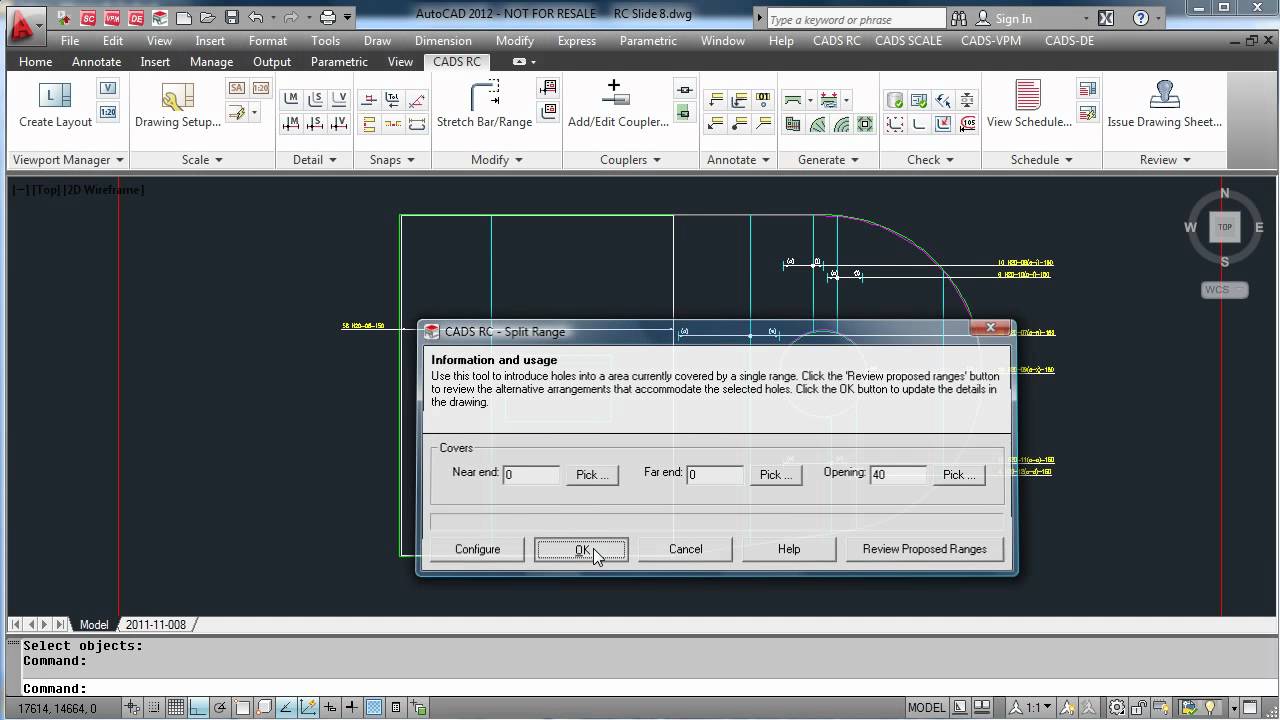Click the Issue Drawing Sheet stamp icon

point(1164,105)
